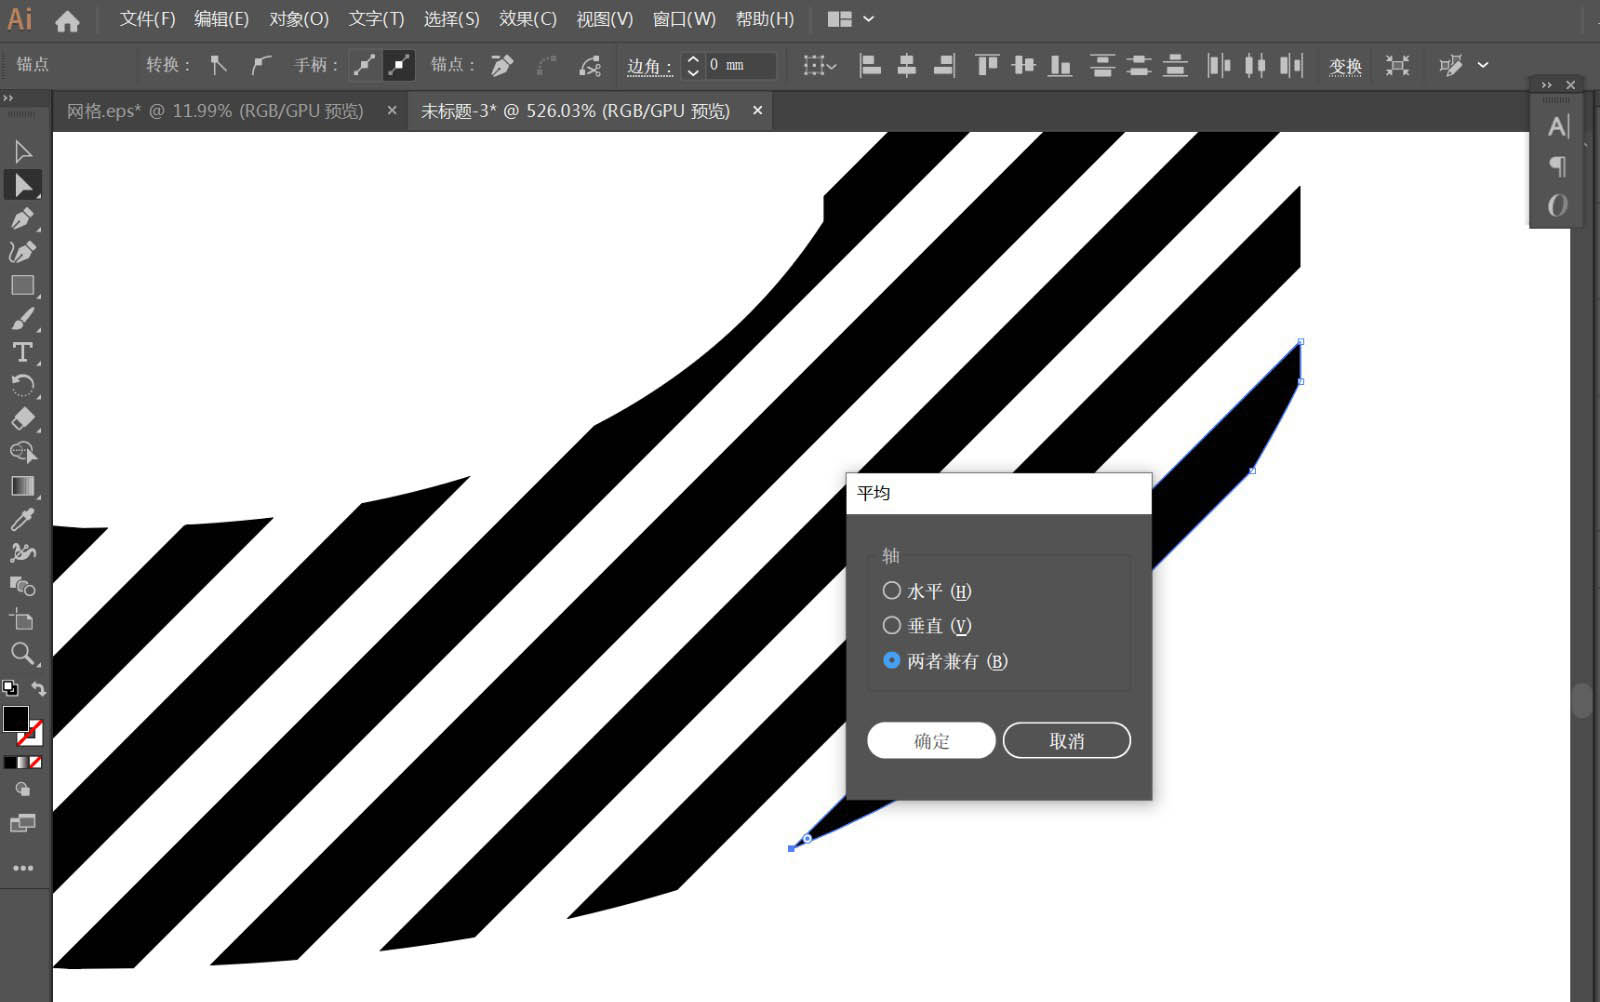
Task: Select the Pen tool
Action: pyautogui.click(x=23, y=218)
